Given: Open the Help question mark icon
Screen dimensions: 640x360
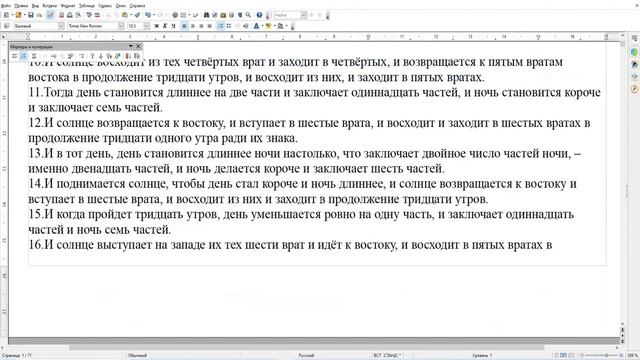Looking at the screenshot, I should tap(259, 15).
